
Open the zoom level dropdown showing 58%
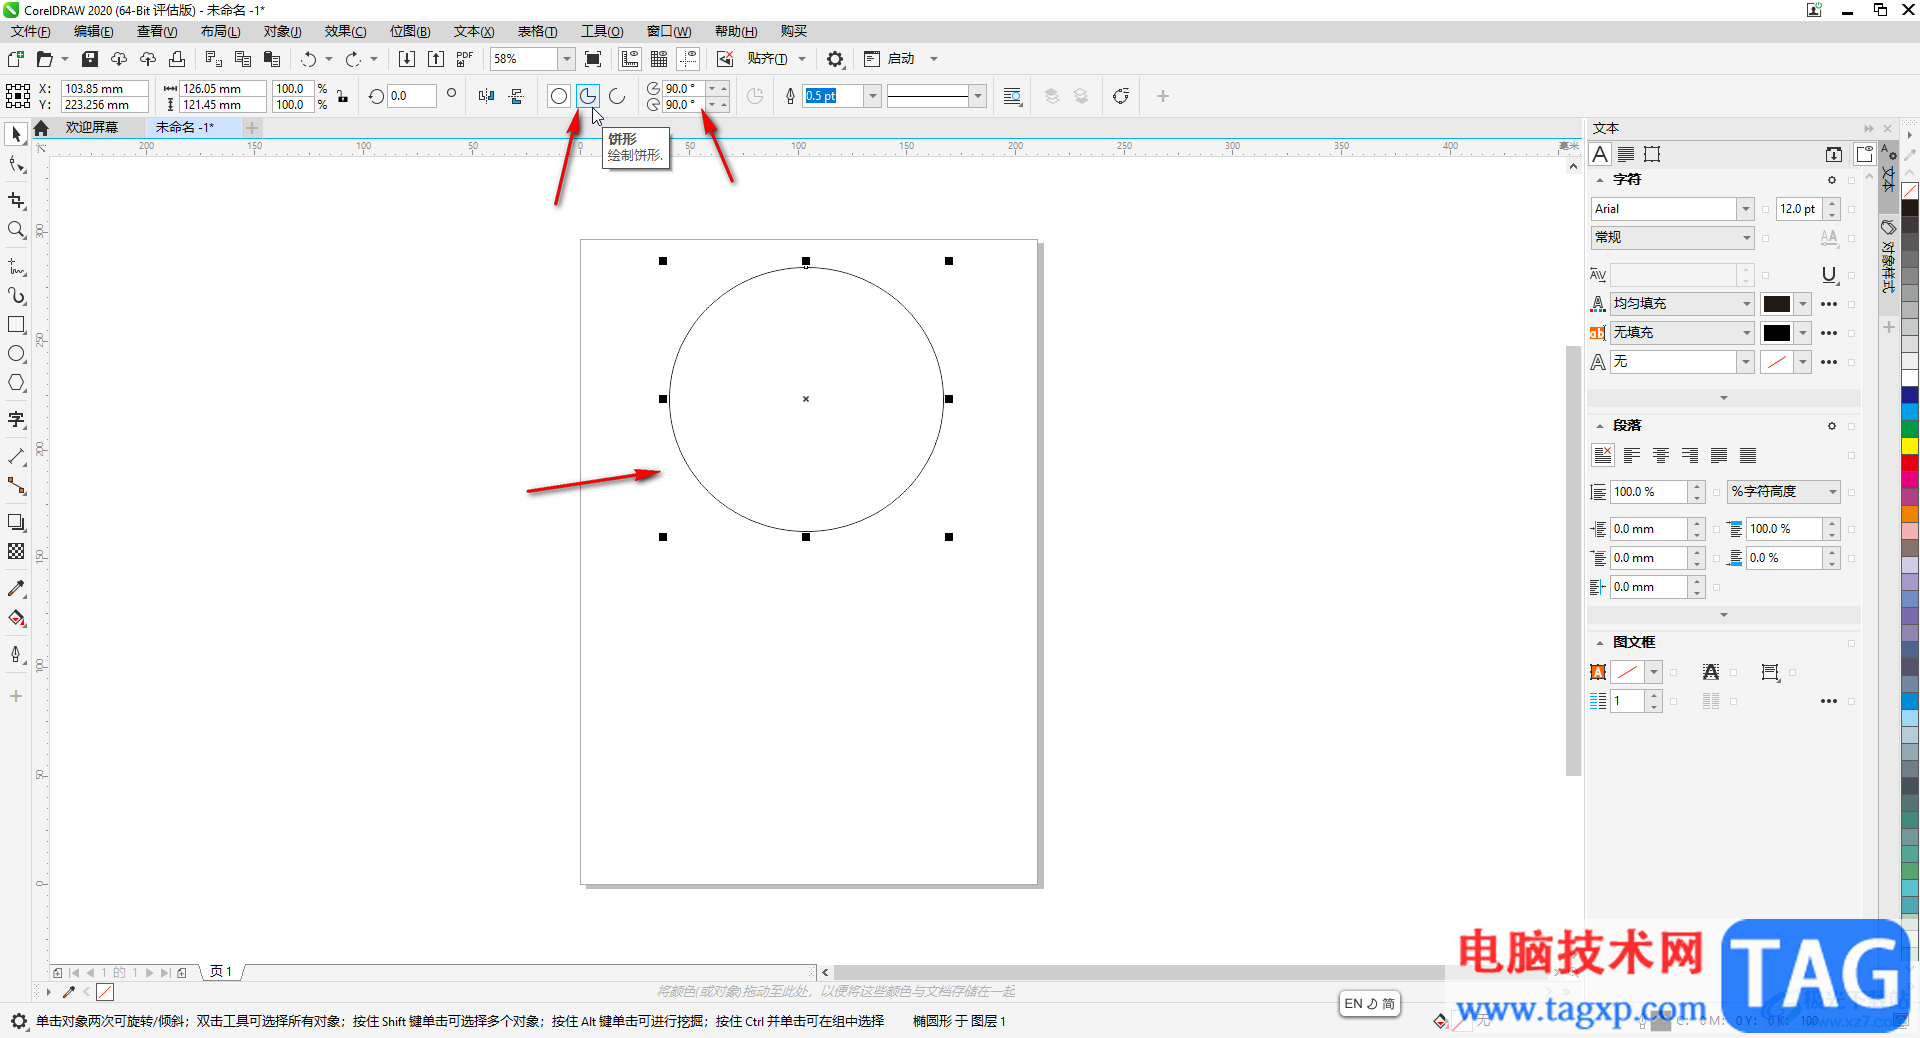566,59
